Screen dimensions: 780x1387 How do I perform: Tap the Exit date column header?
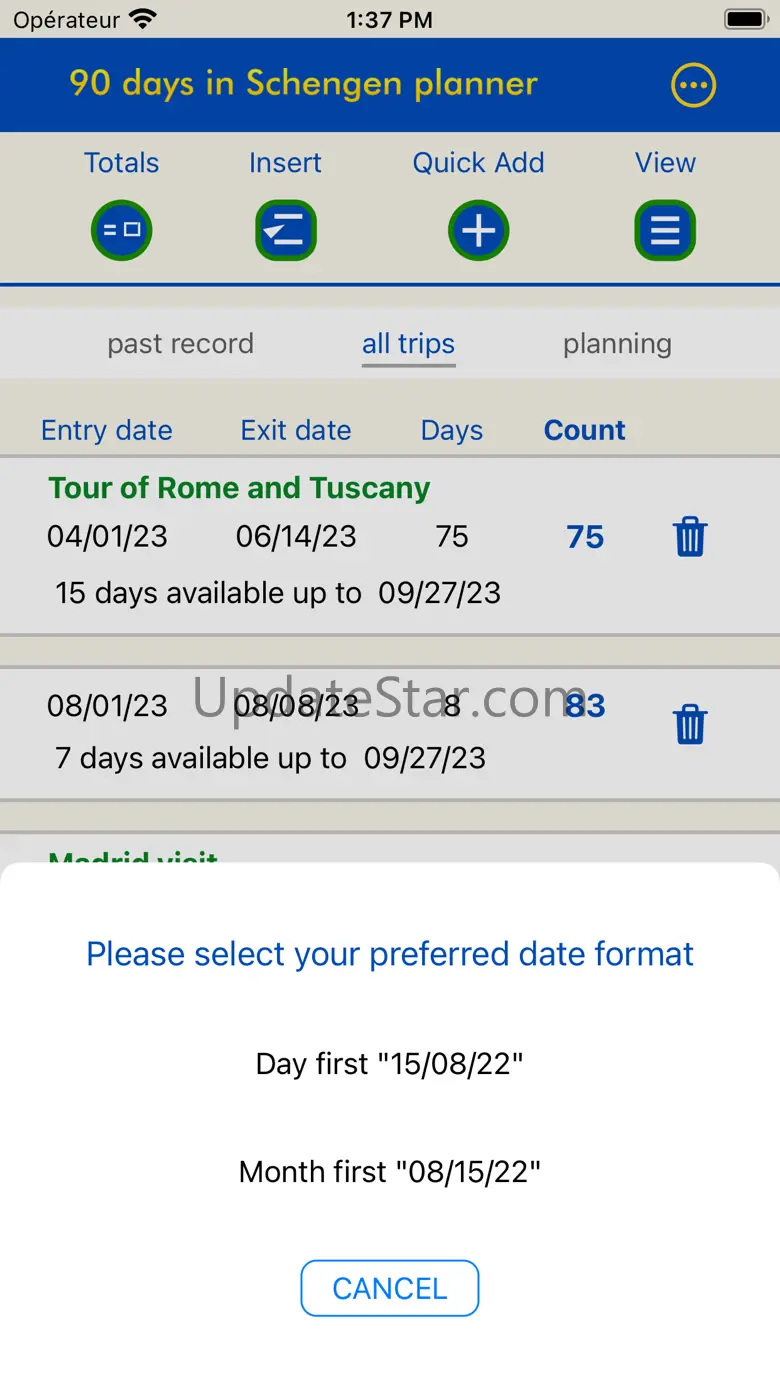(x=296, y=430)
